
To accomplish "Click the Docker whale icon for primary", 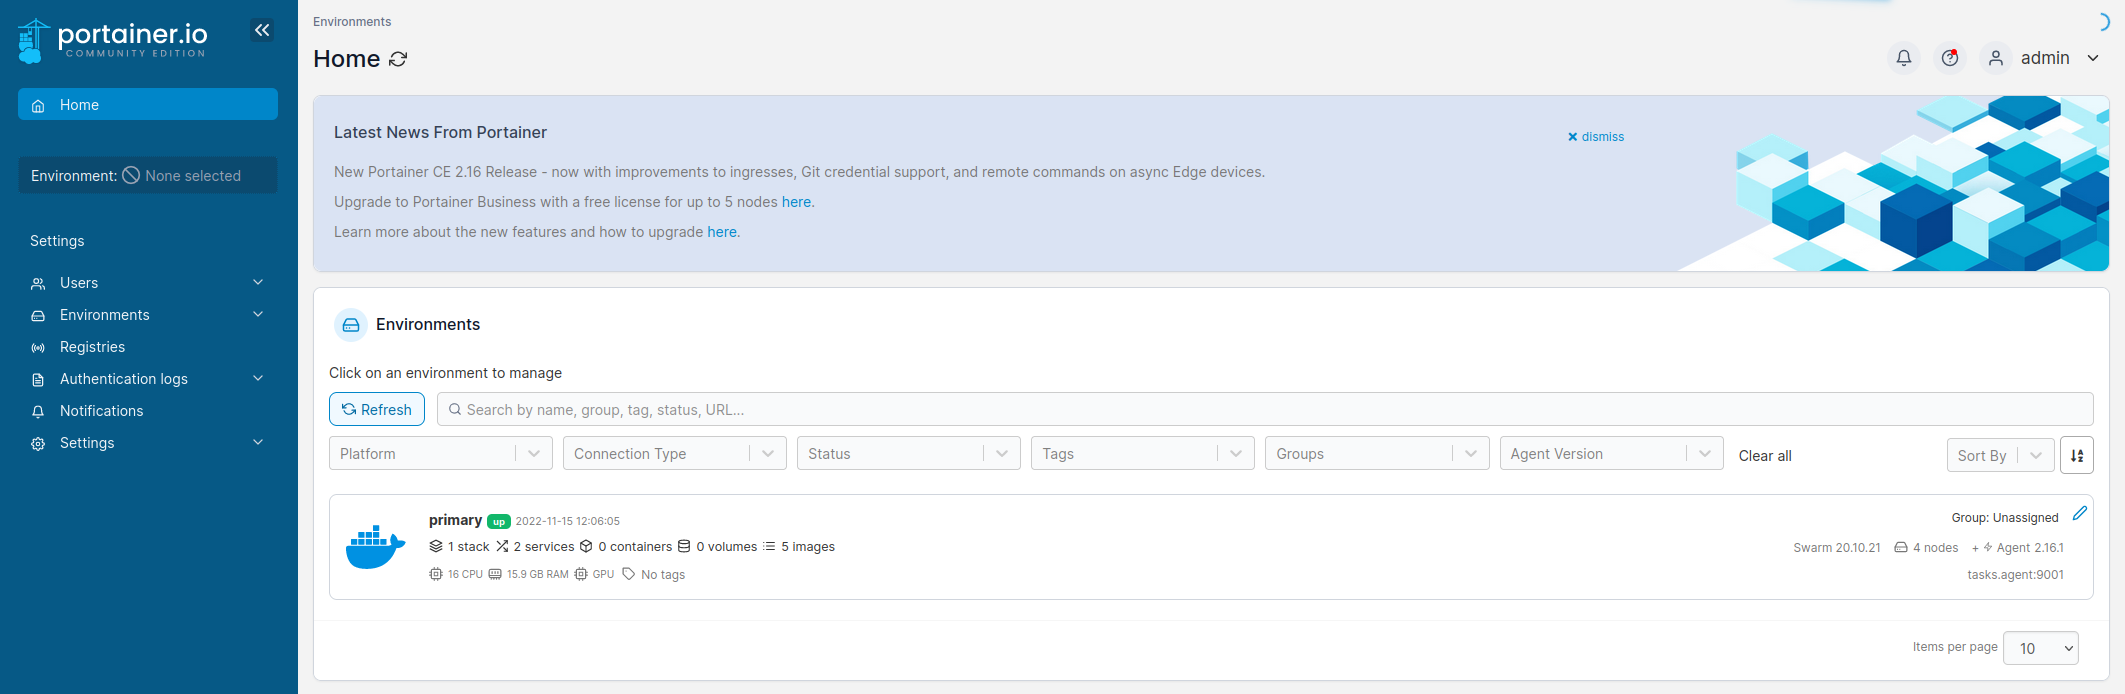I will pyautogui.click(x=375, y=547).
